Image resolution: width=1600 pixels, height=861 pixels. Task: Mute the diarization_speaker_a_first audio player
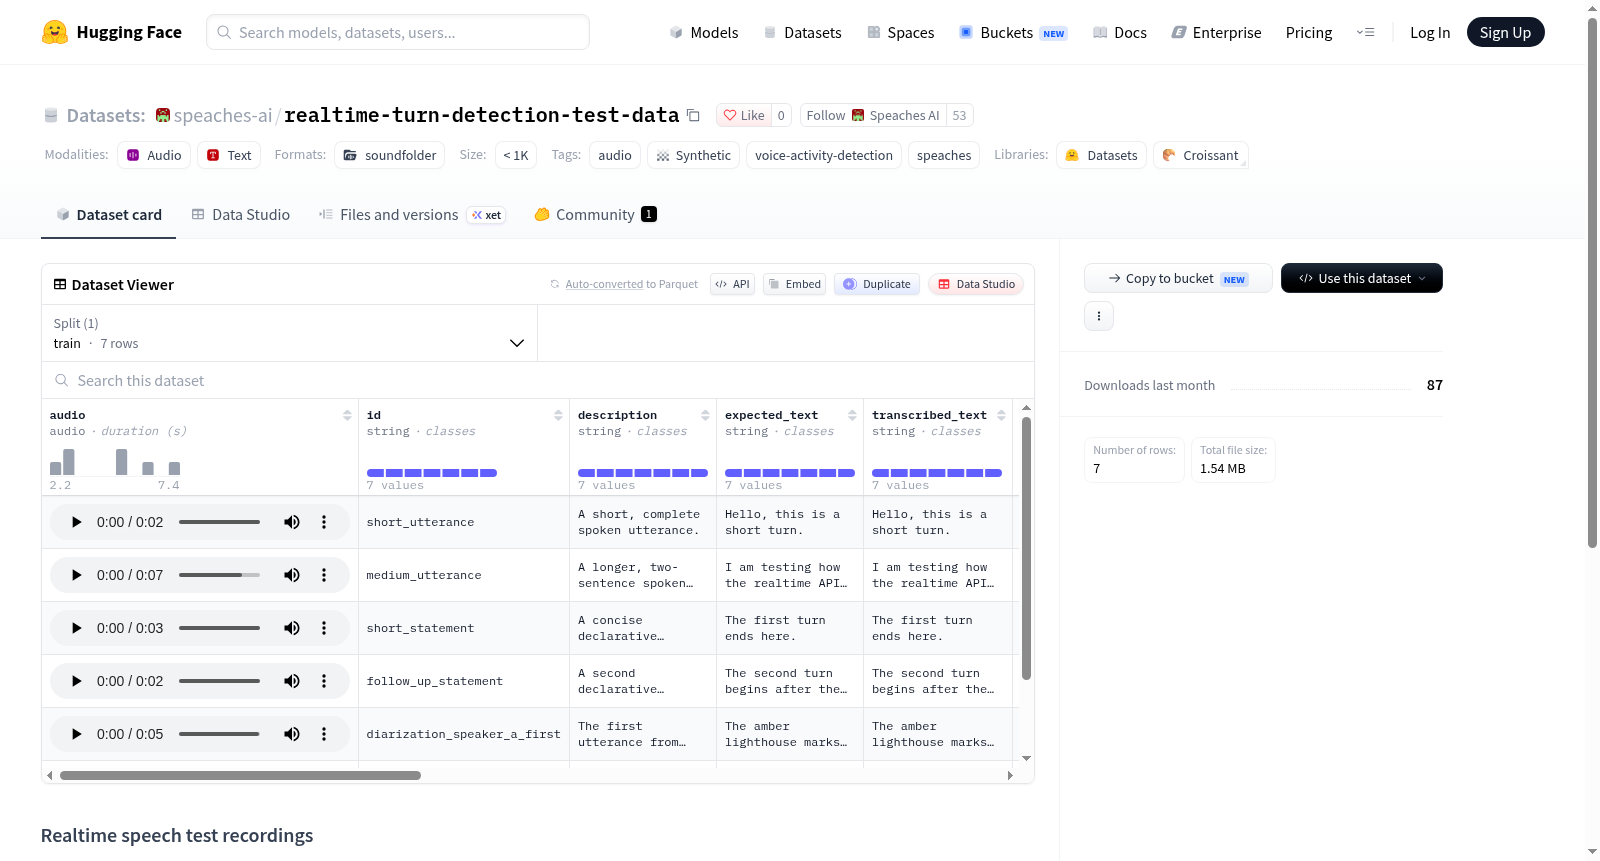tap(292, 734)
